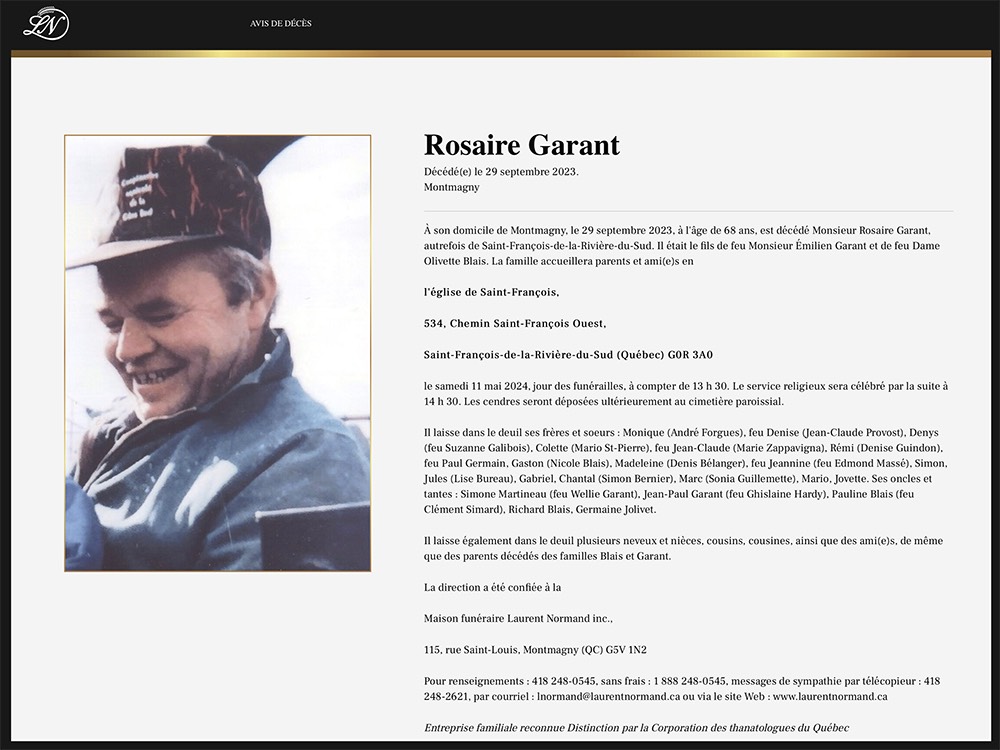Screen dimensions: 1000x750
Task: Click the text 'Décédé(e) le 29 septembre 2023.'
Action: click(501, 172)
